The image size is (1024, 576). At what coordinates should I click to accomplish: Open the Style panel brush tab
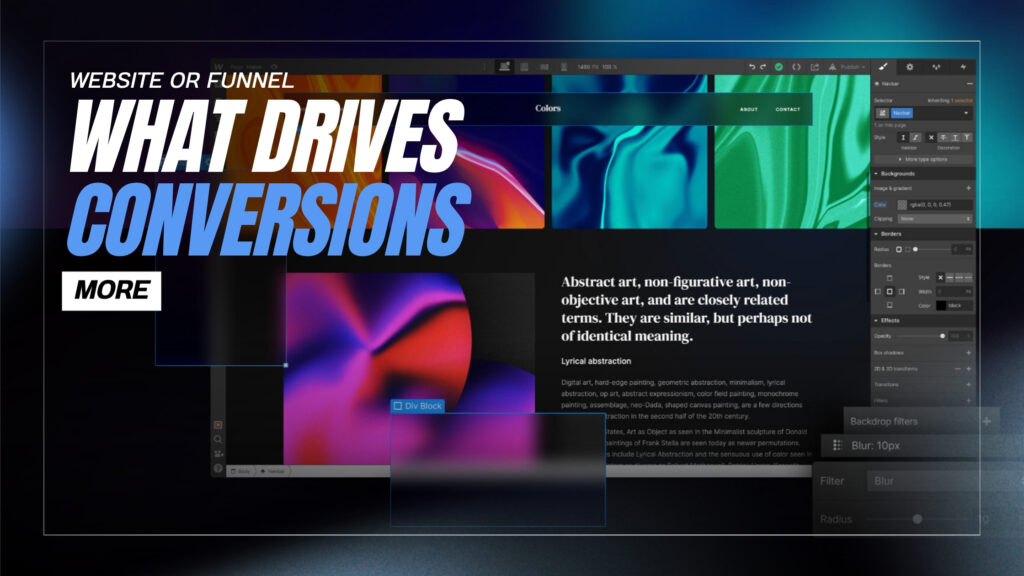[x=882, y=67]
